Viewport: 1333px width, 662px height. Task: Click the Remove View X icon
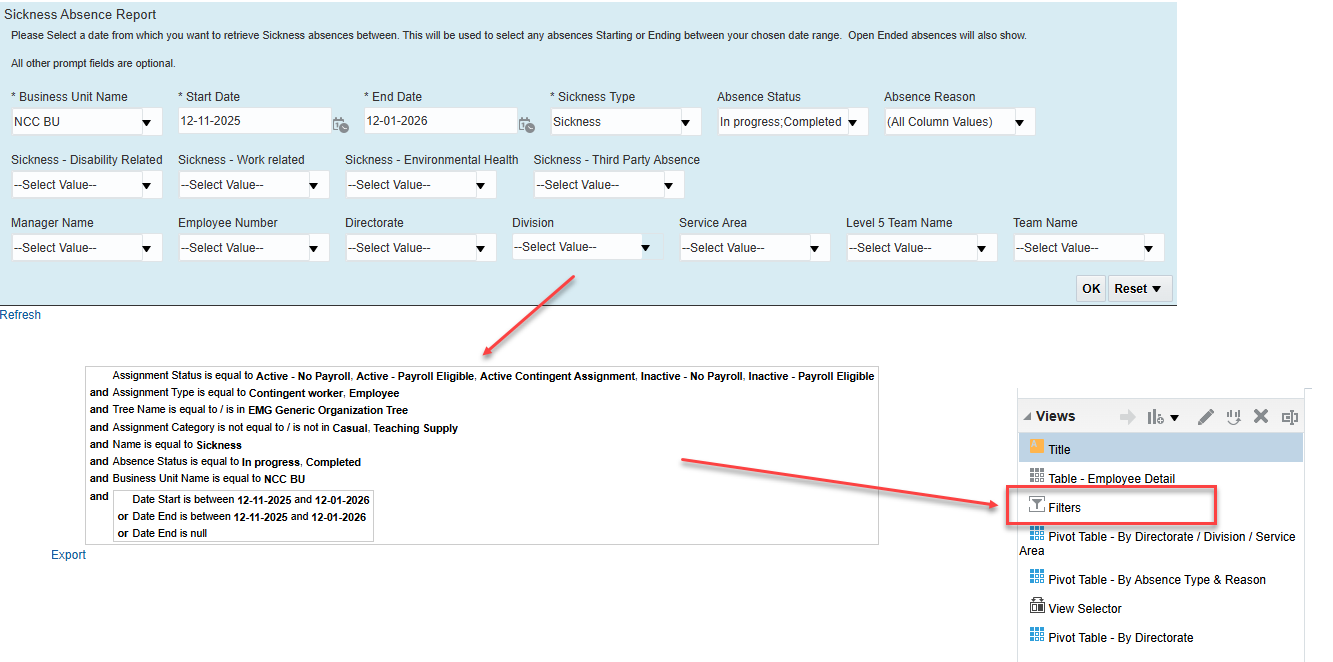pos(1261,417)
